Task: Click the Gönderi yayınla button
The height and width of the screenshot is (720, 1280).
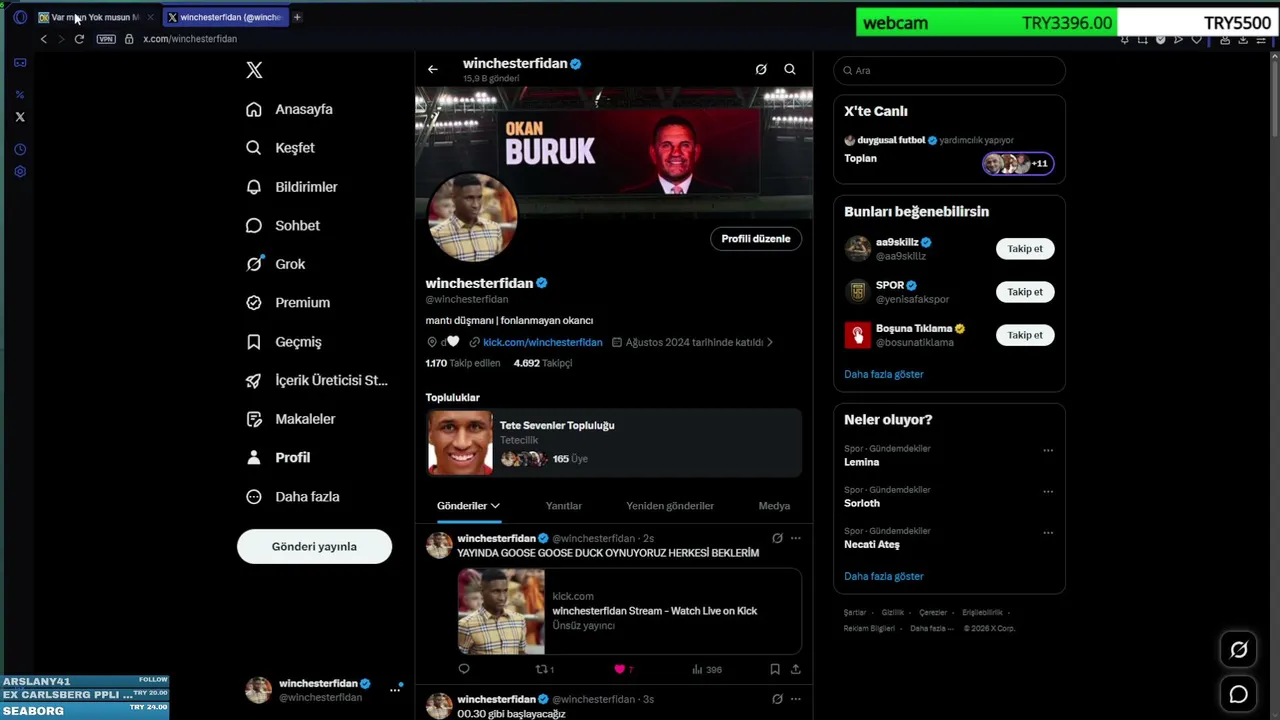Action: tap(314, 547)
